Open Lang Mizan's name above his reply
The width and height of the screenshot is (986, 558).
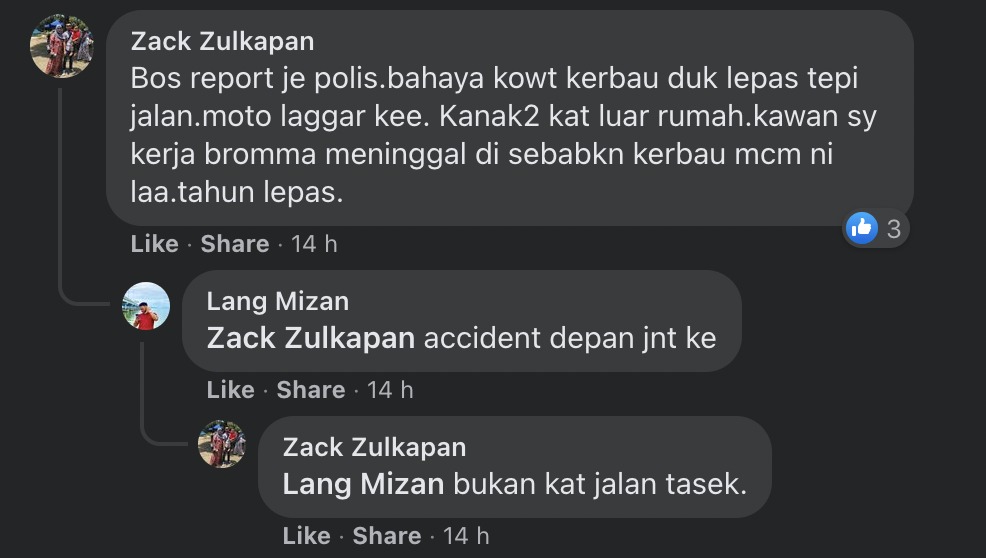278,301
